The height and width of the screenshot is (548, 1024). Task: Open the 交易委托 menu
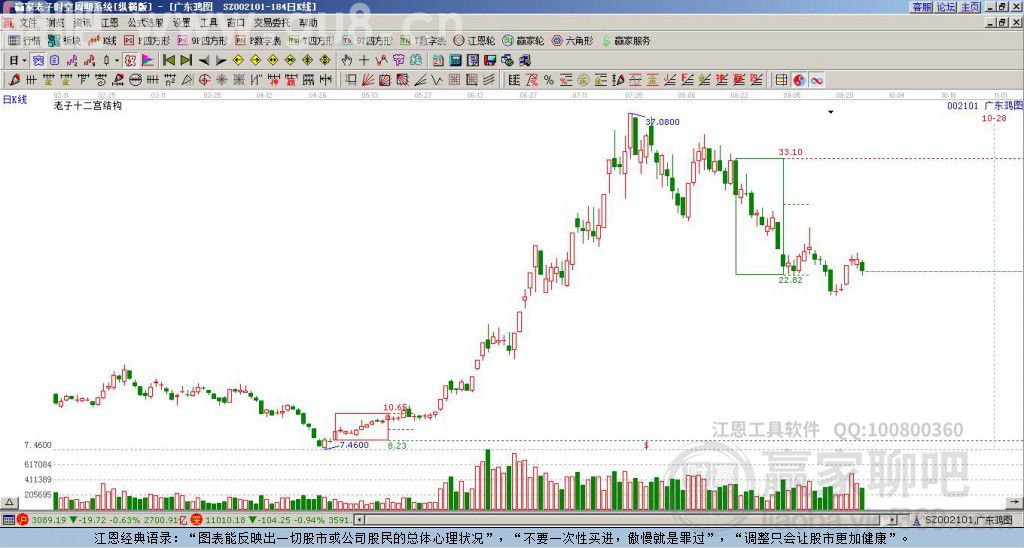[x=271, y=22]
